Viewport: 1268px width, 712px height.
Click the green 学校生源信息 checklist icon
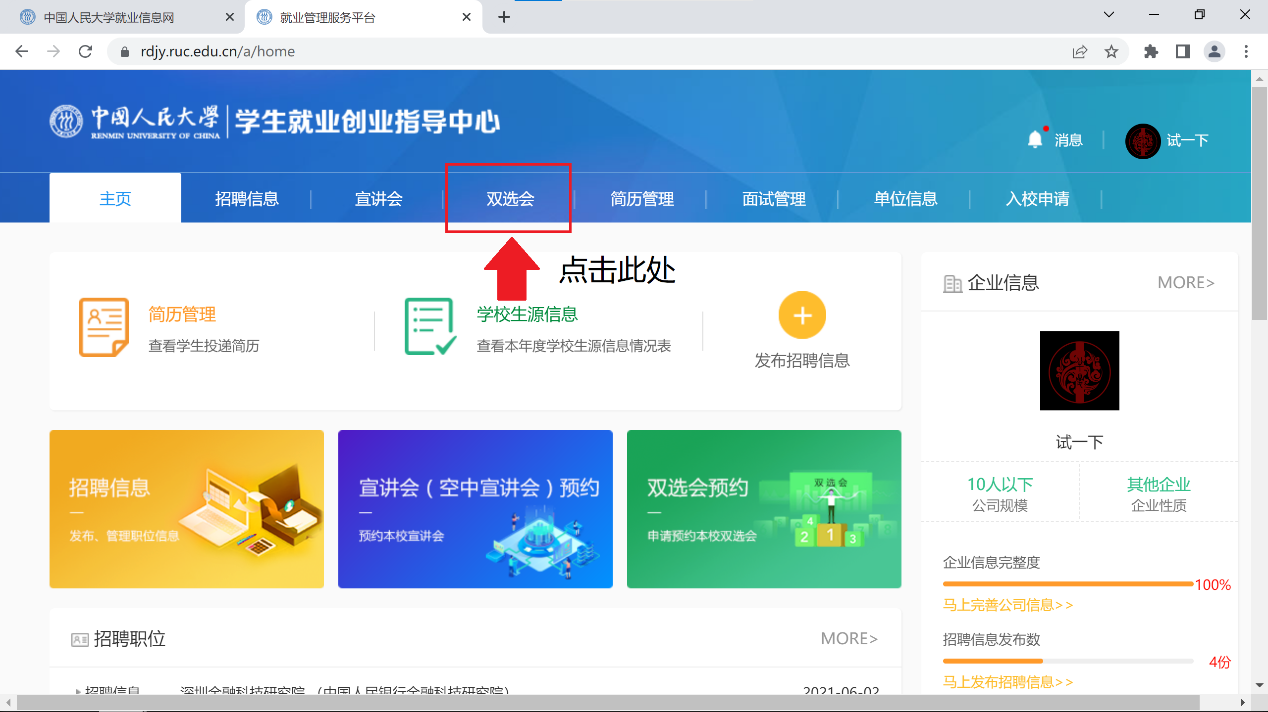pyautogui.click(x=431, y=327)
